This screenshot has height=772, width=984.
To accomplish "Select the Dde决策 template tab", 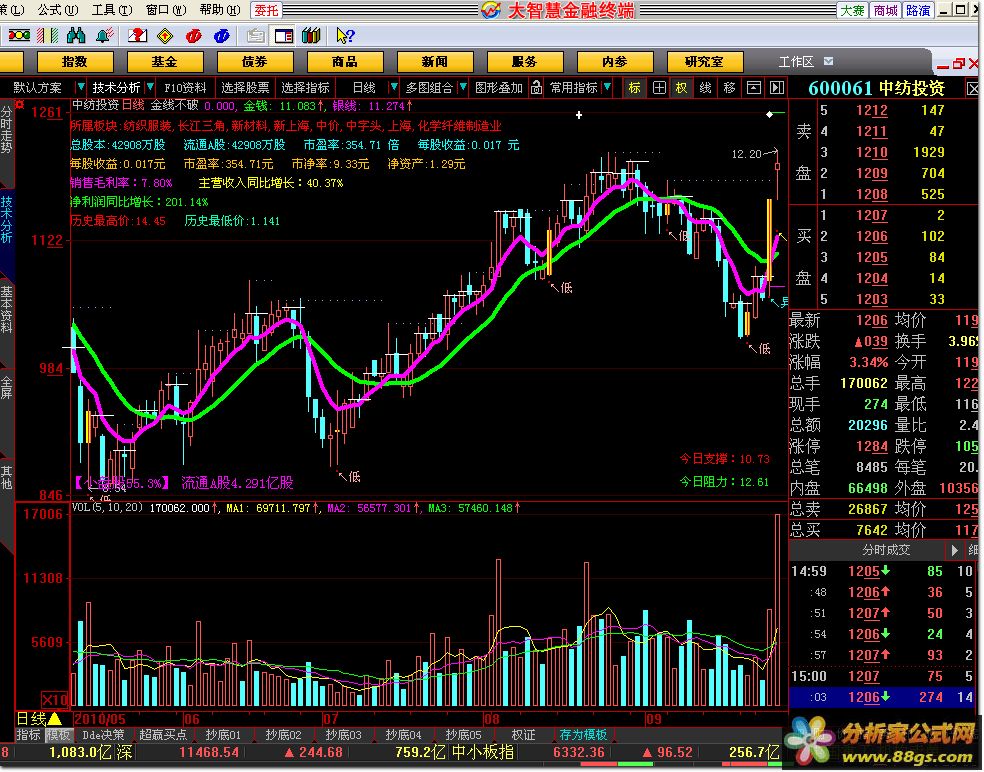I will [x=104, y=735].
